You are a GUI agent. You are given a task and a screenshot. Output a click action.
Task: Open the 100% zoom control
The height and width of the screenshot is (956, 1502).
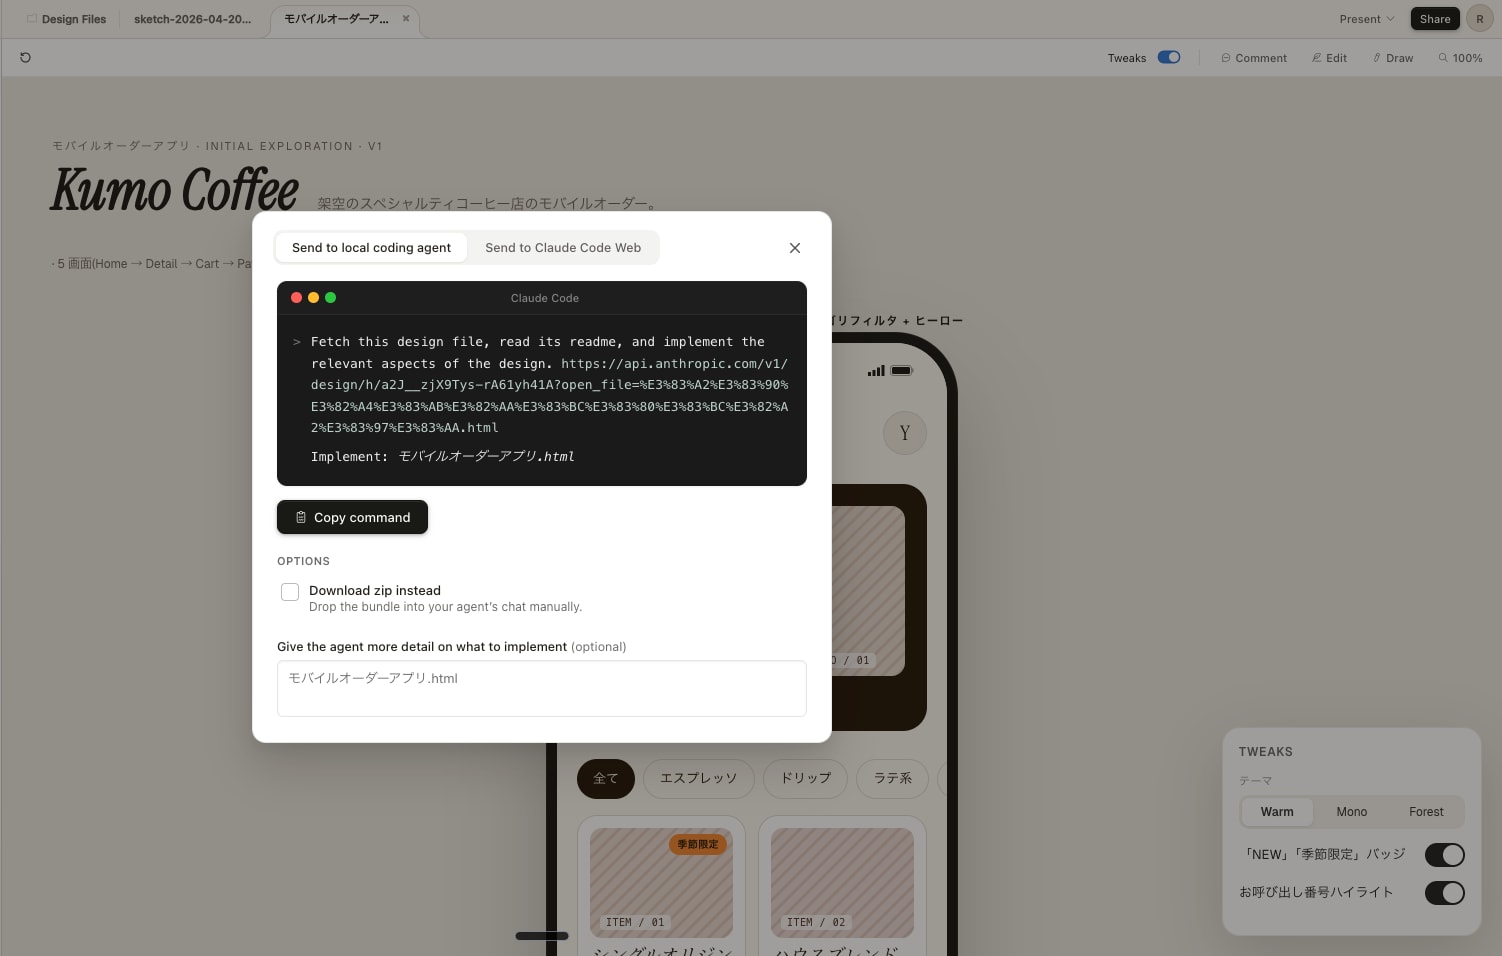pyautogui.click(x=1461, y=58)
